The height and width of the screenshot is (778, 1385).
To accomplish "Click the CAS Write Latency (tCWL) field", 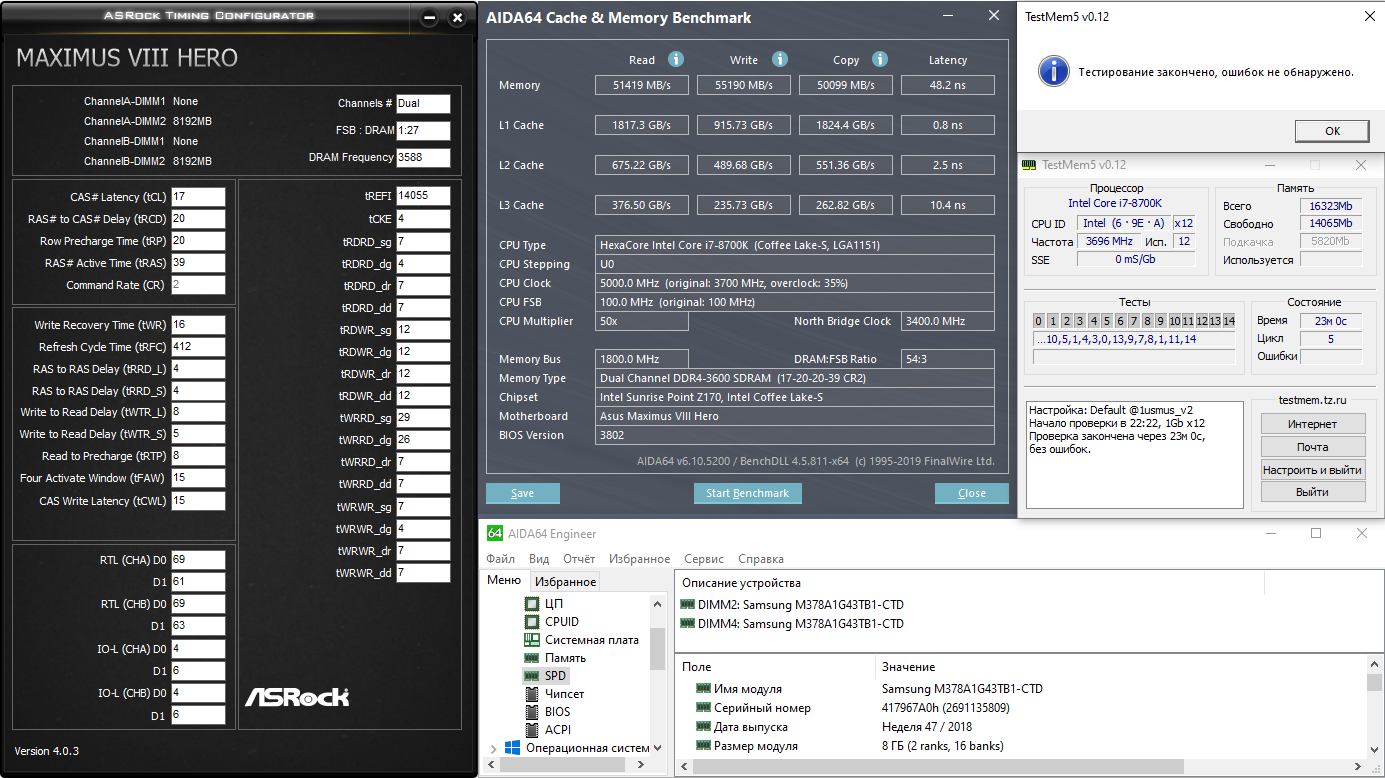I will tap(198, 501).
